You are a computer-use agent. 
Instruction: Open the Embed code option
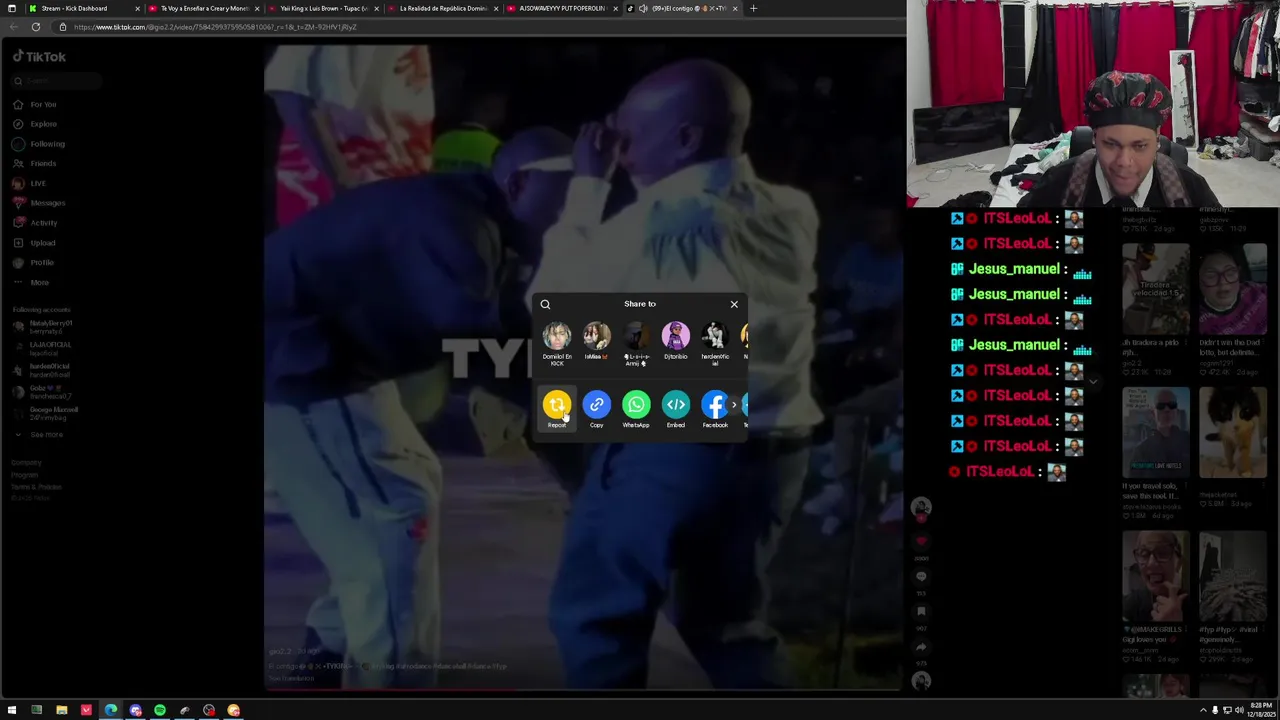(x=676, y=405)
